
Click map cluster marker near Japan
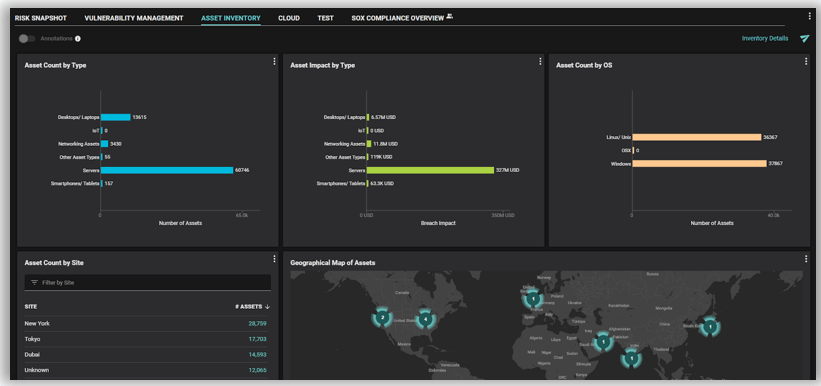710,327
